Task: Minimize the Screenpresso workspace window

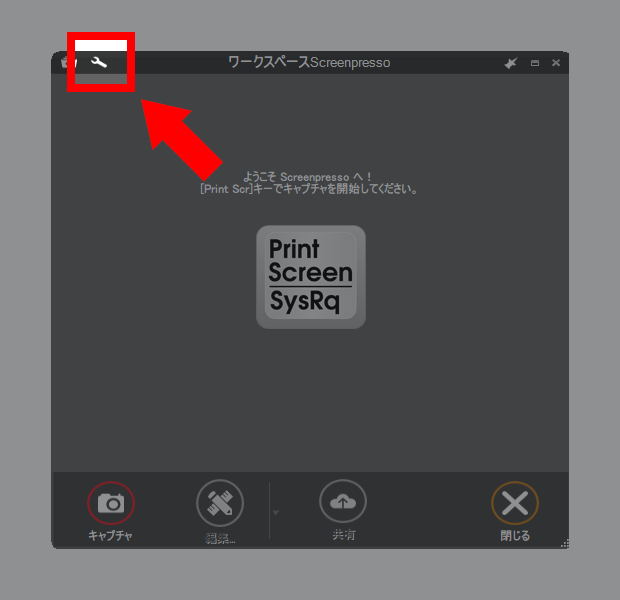Action: click(535, 63)
